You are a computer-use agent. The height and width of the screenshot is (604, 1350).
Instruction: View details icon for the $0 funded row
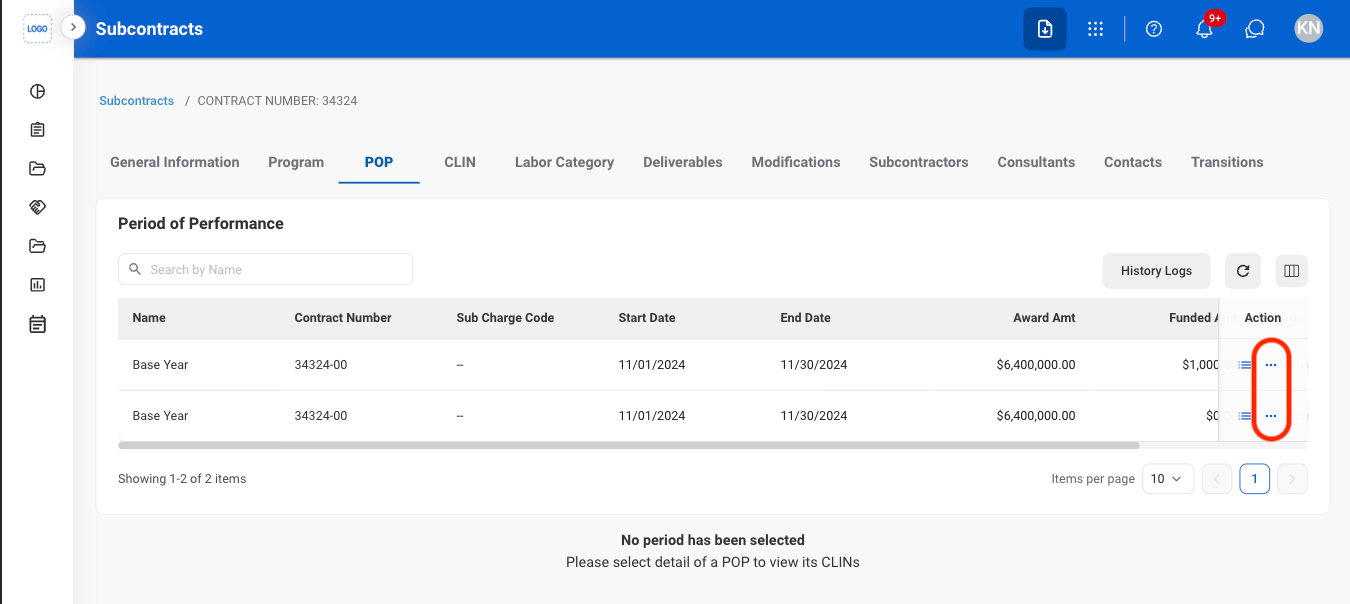[x=1245, y=416]
